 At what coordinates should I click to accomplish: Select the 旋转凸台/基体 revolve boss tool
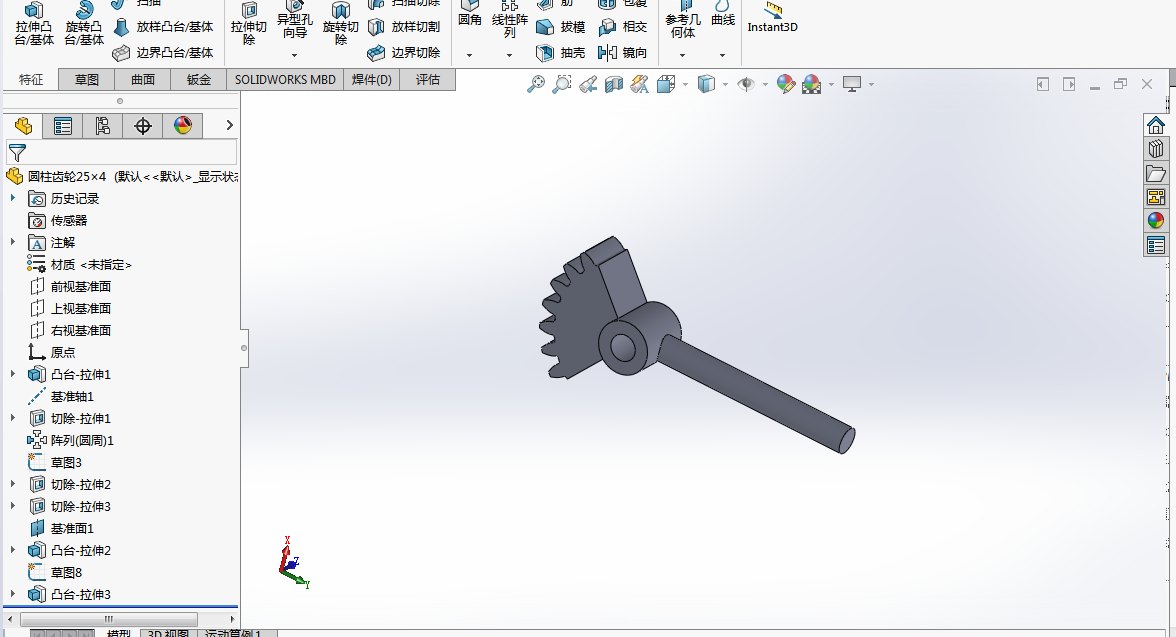click(x=84, y=23)
